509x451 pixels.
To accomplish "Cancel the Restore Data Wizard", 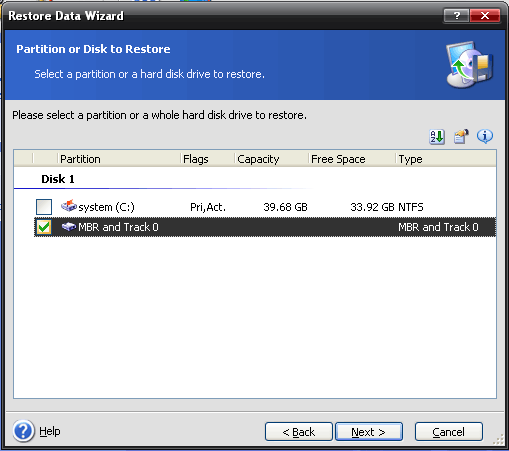I will coord(449,432).
